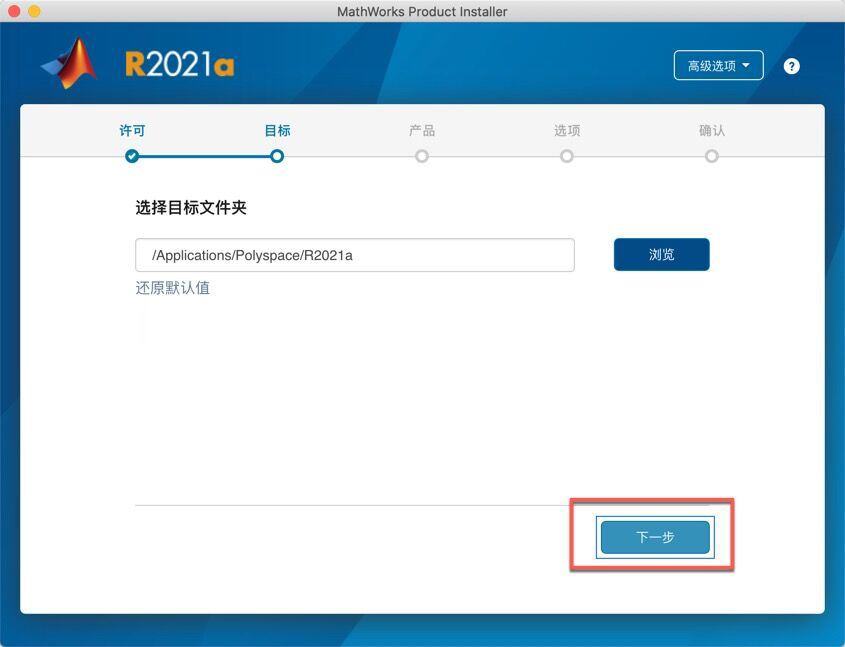Image resolution: width=845 pixels, height=647 pixels.
Task: Click the R2021a release logo text
Action: click(179, 64)
